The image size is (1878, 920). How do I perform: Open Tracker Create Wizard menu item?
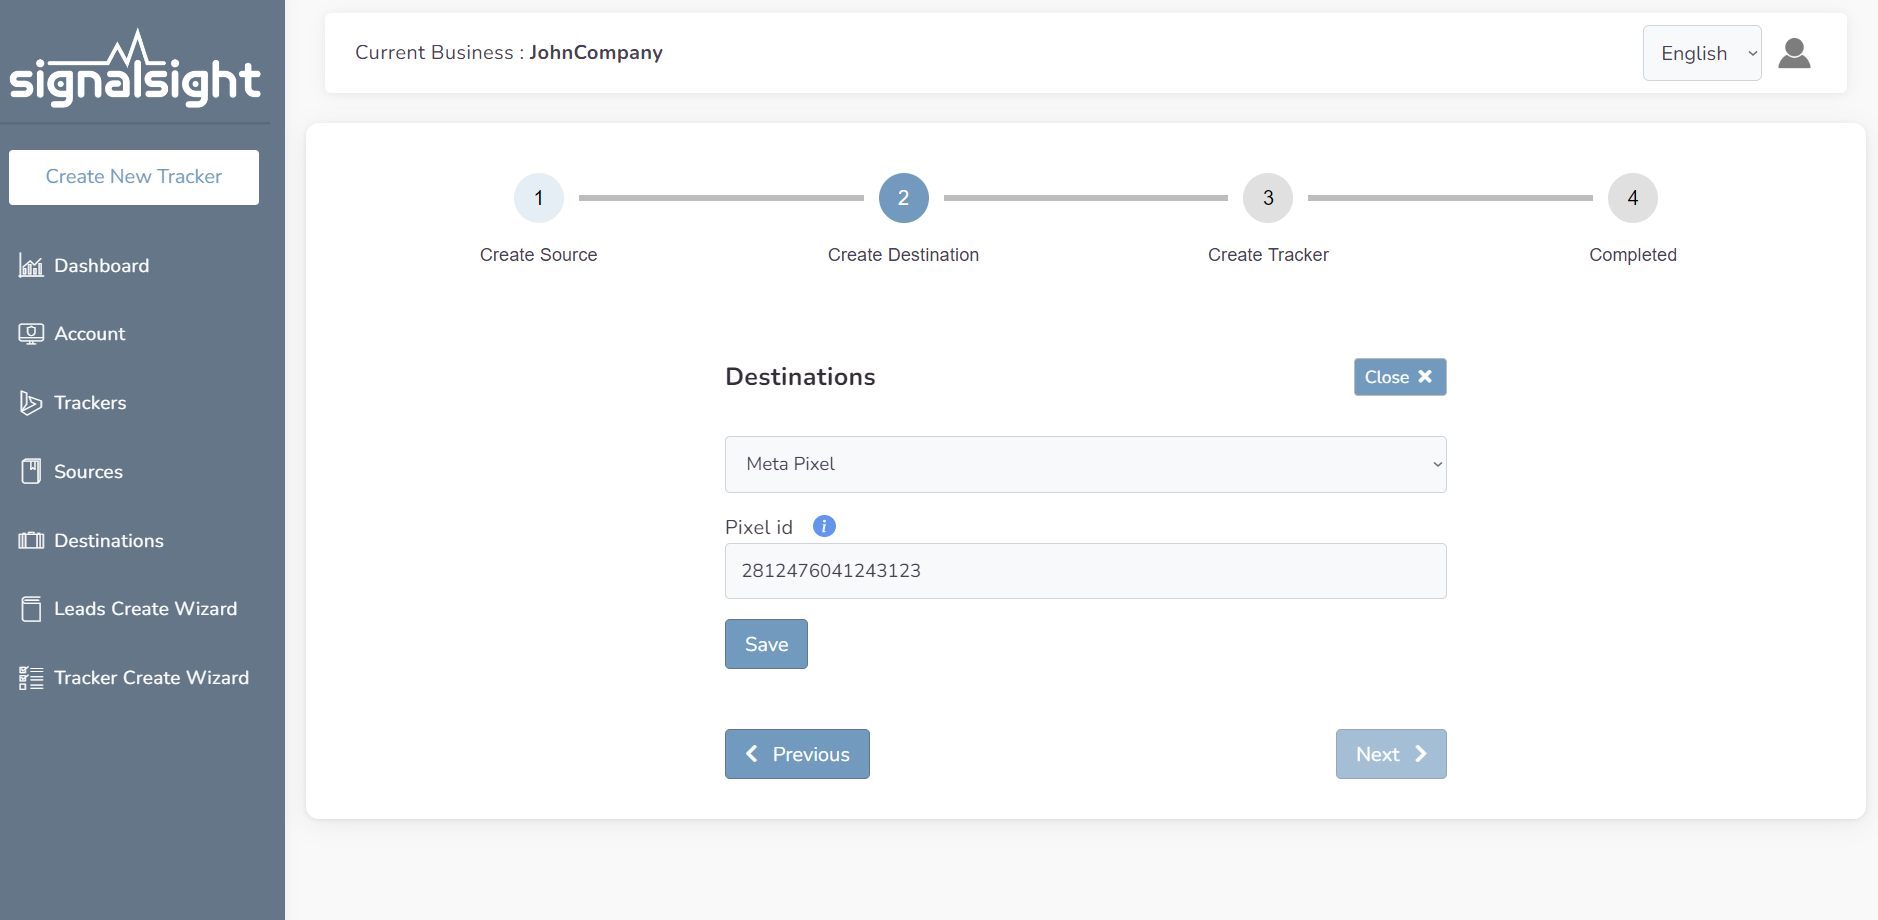[151, 678]
